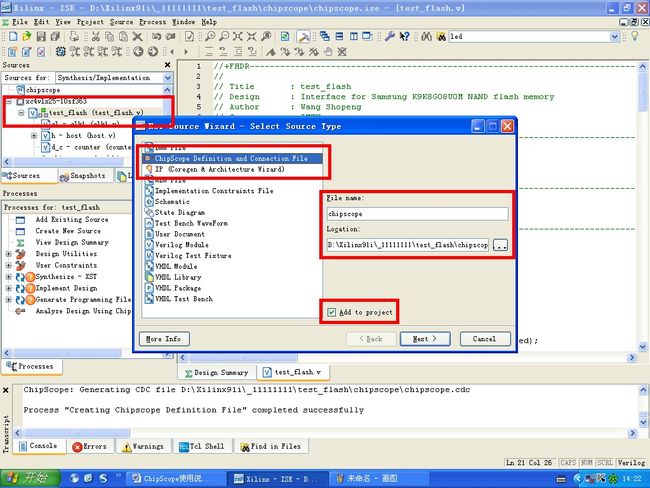The image size is (650, 488).
Task: Open the Sources for dropdown
Action: 167,78
